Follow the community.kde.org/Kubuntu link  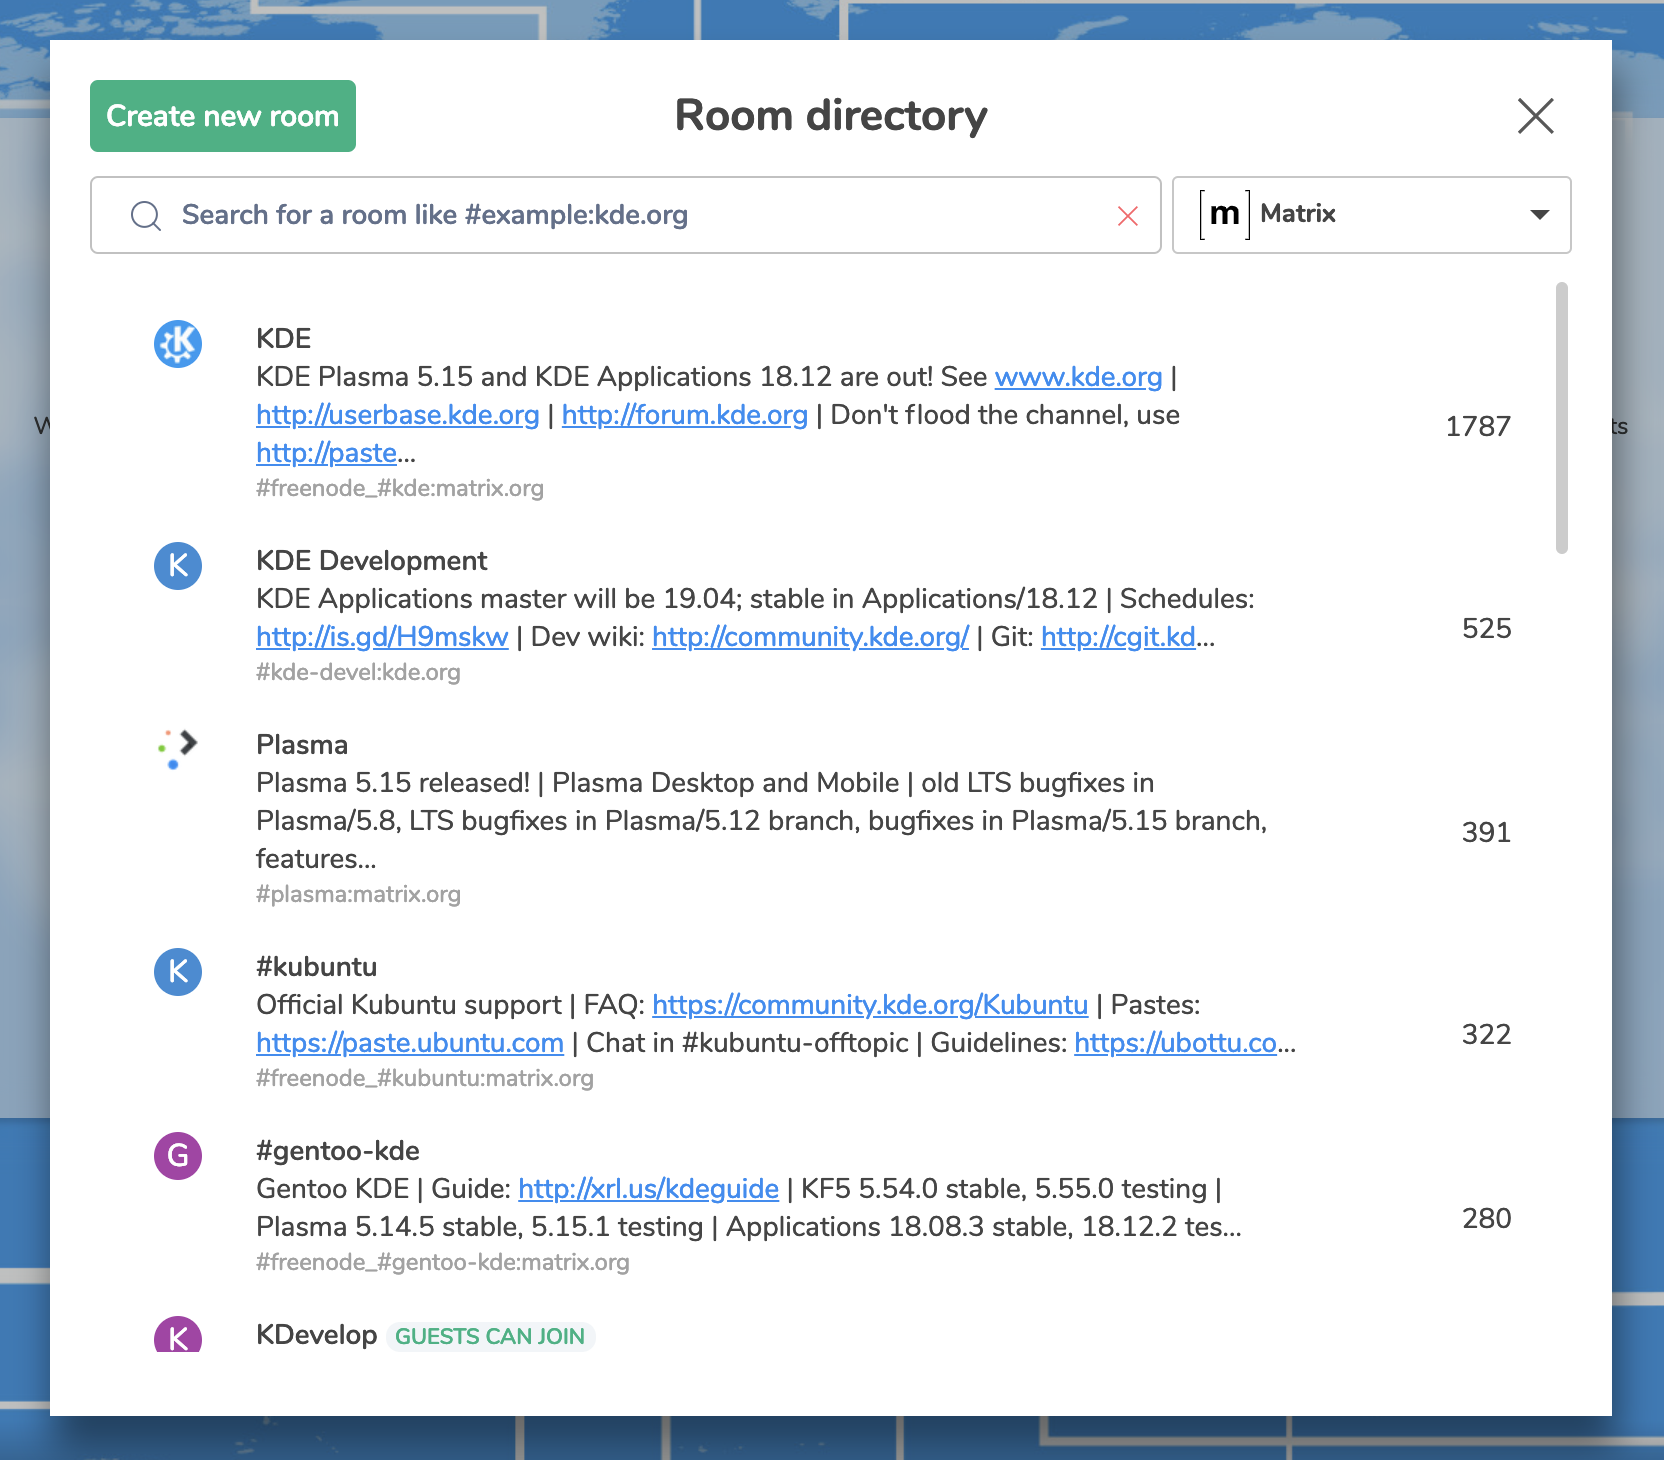869,1005
